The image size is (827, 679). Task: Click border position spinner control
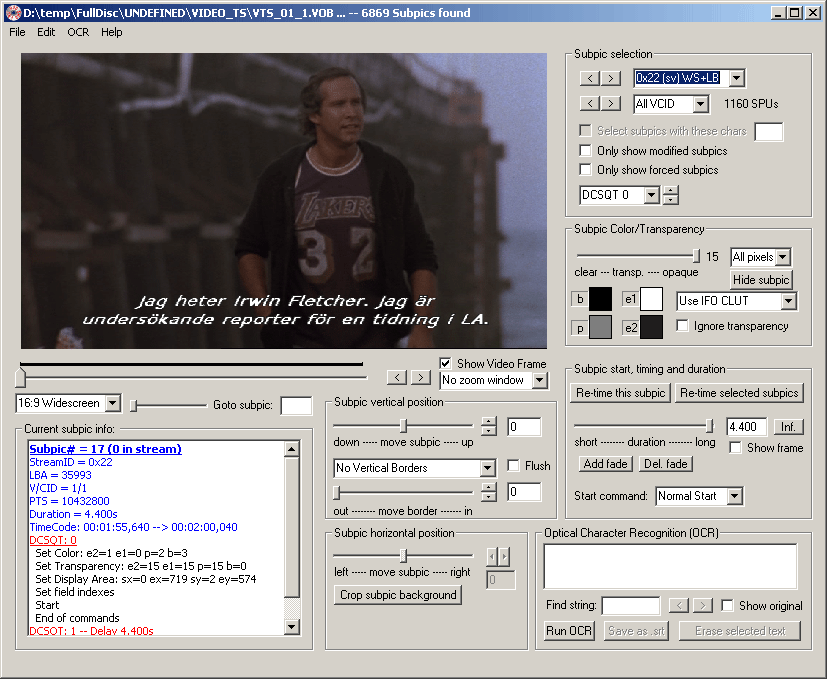pos(489,491)
